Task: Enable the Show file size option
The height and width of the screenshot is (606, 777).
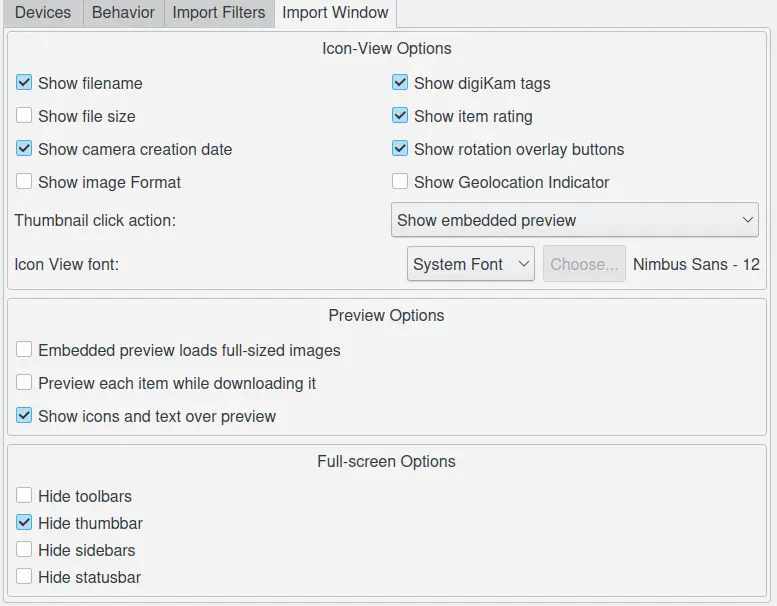Action: coord(25,116)
